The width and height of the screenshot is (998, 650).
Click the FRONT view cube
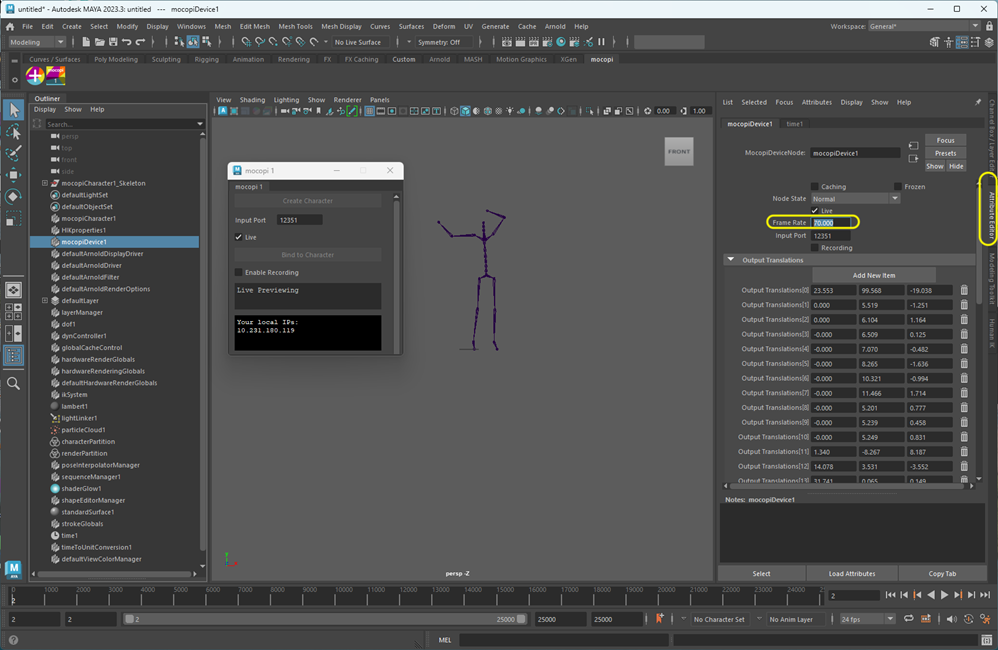[679, 152]
